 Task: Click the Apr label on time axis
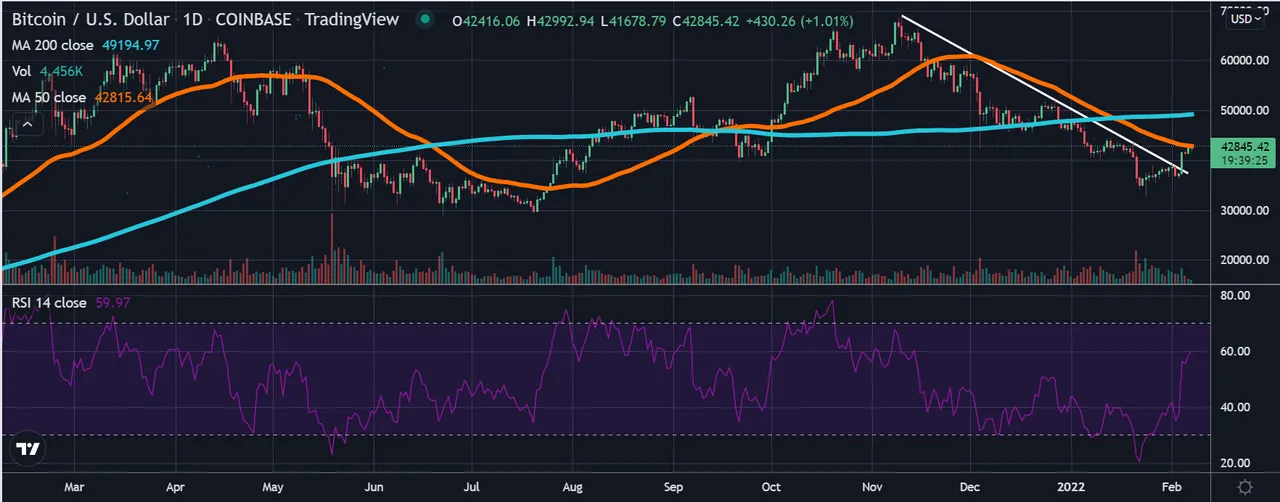point(175,487)
